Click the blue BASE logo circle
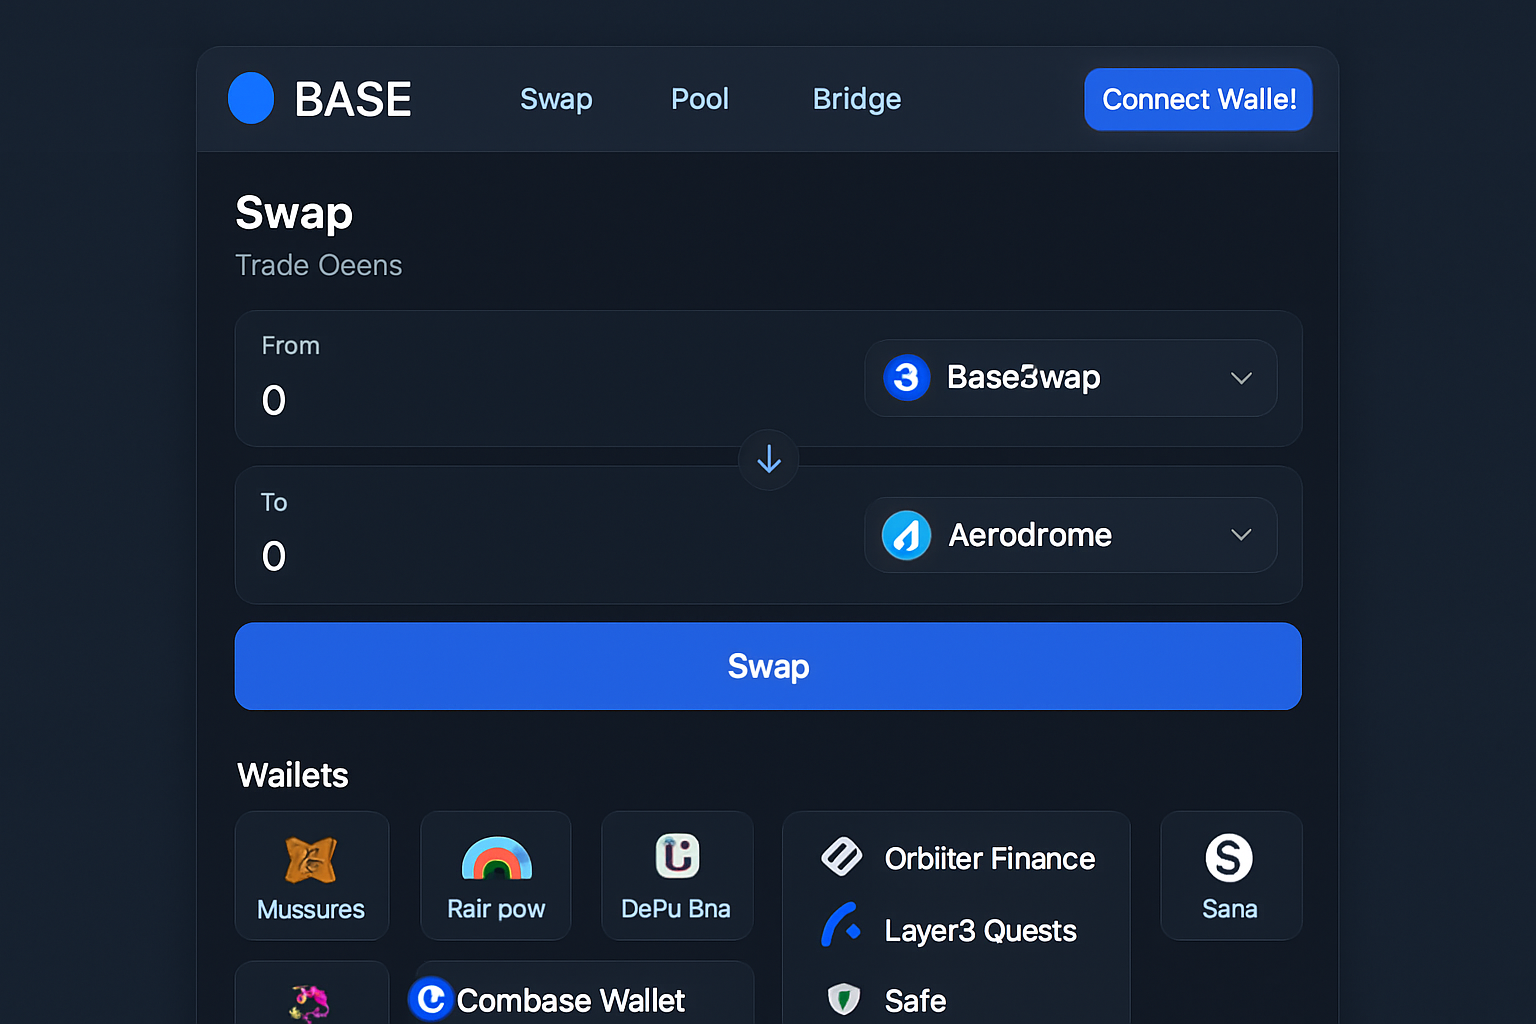 (x=251, y=98)
